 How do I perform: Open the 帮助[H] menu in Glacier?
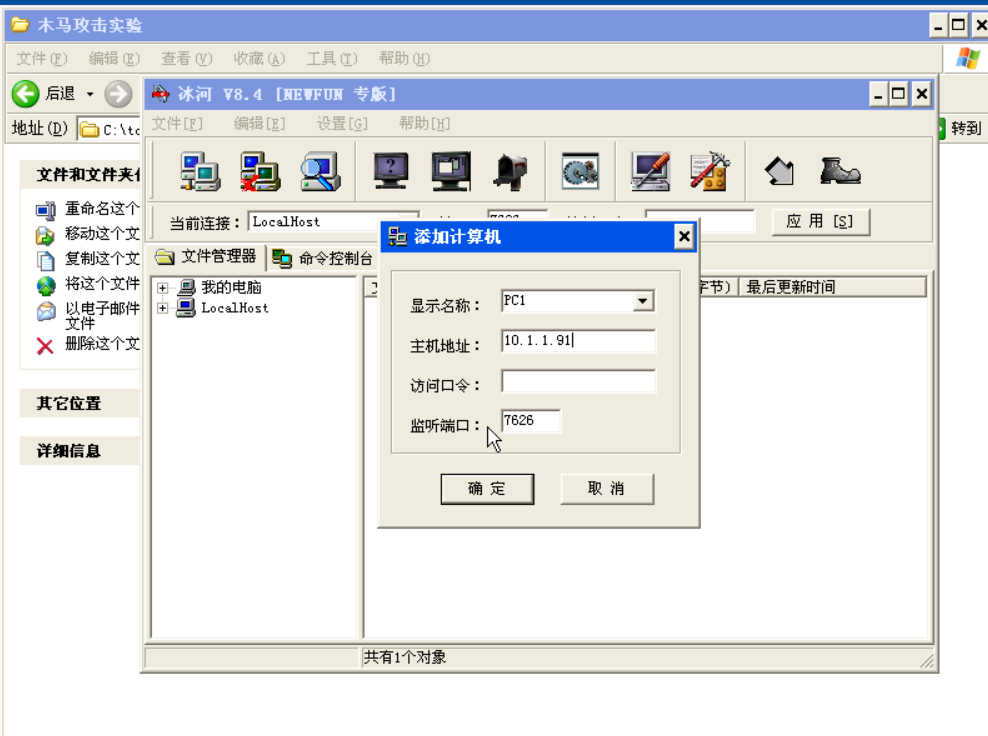click(425, 124)
